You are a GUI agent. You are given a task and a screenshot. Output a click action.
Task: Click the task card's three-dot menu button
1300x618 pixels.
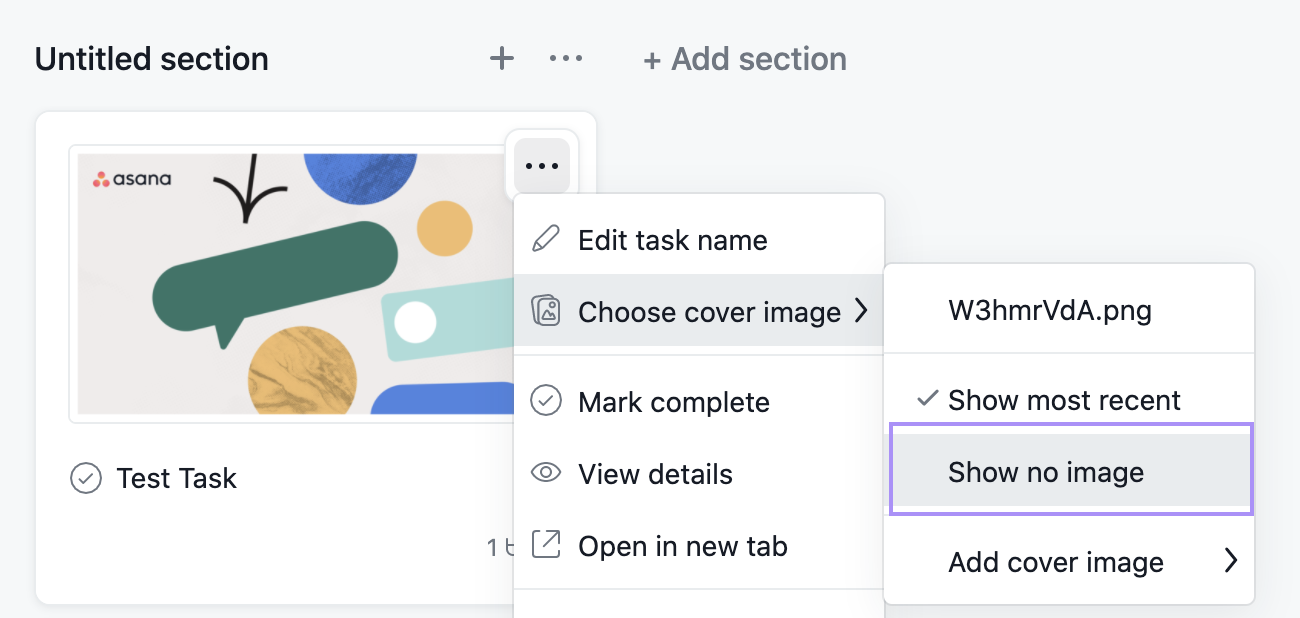(x=542, y=166)
